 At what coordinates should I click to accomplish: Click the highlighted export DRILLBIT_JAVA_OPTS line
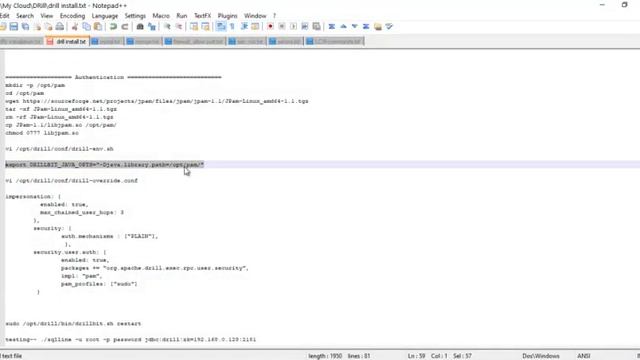pos(104,164)
